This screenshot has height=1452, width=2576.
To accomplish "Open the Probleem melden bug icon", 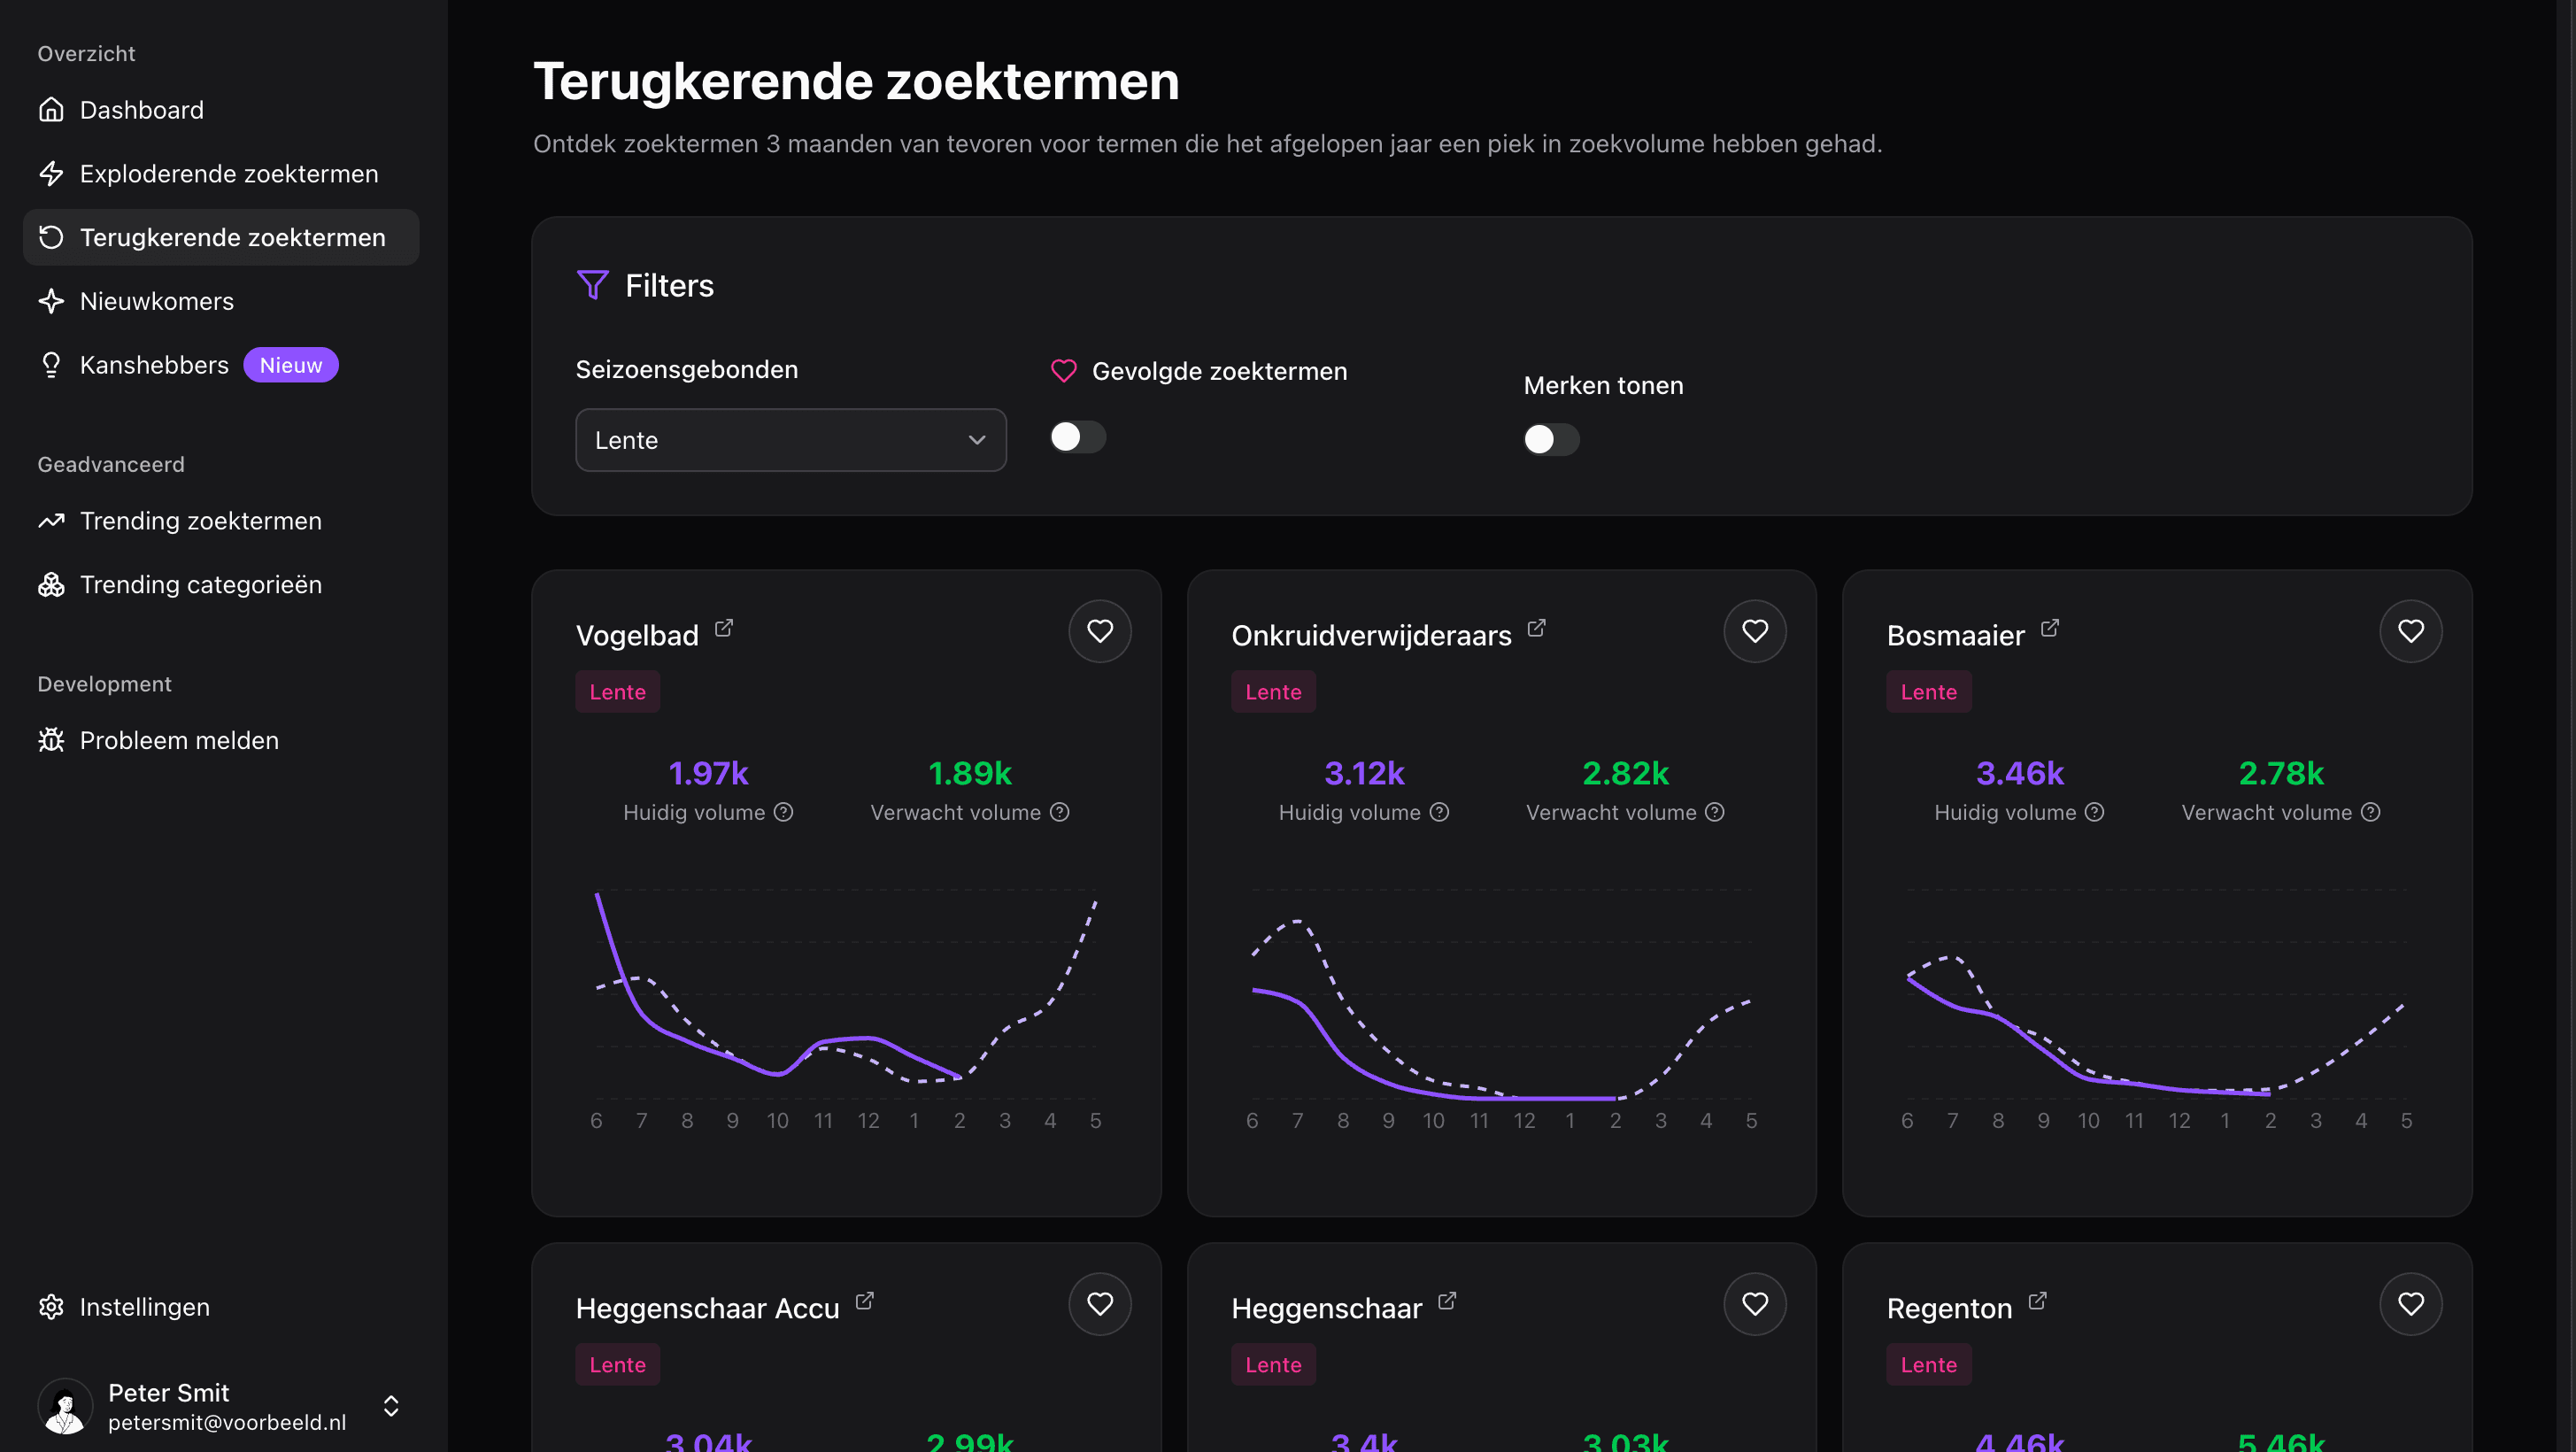I will point(51,740).
